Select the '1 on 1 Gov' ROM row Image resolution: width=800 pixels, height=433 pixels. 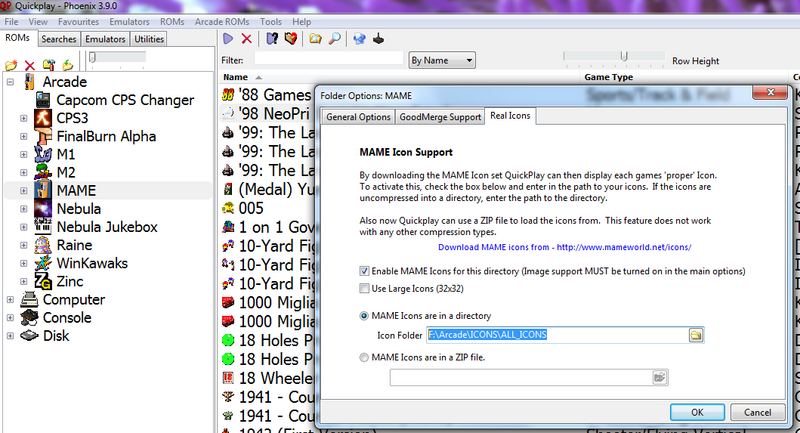coord(267,227)
